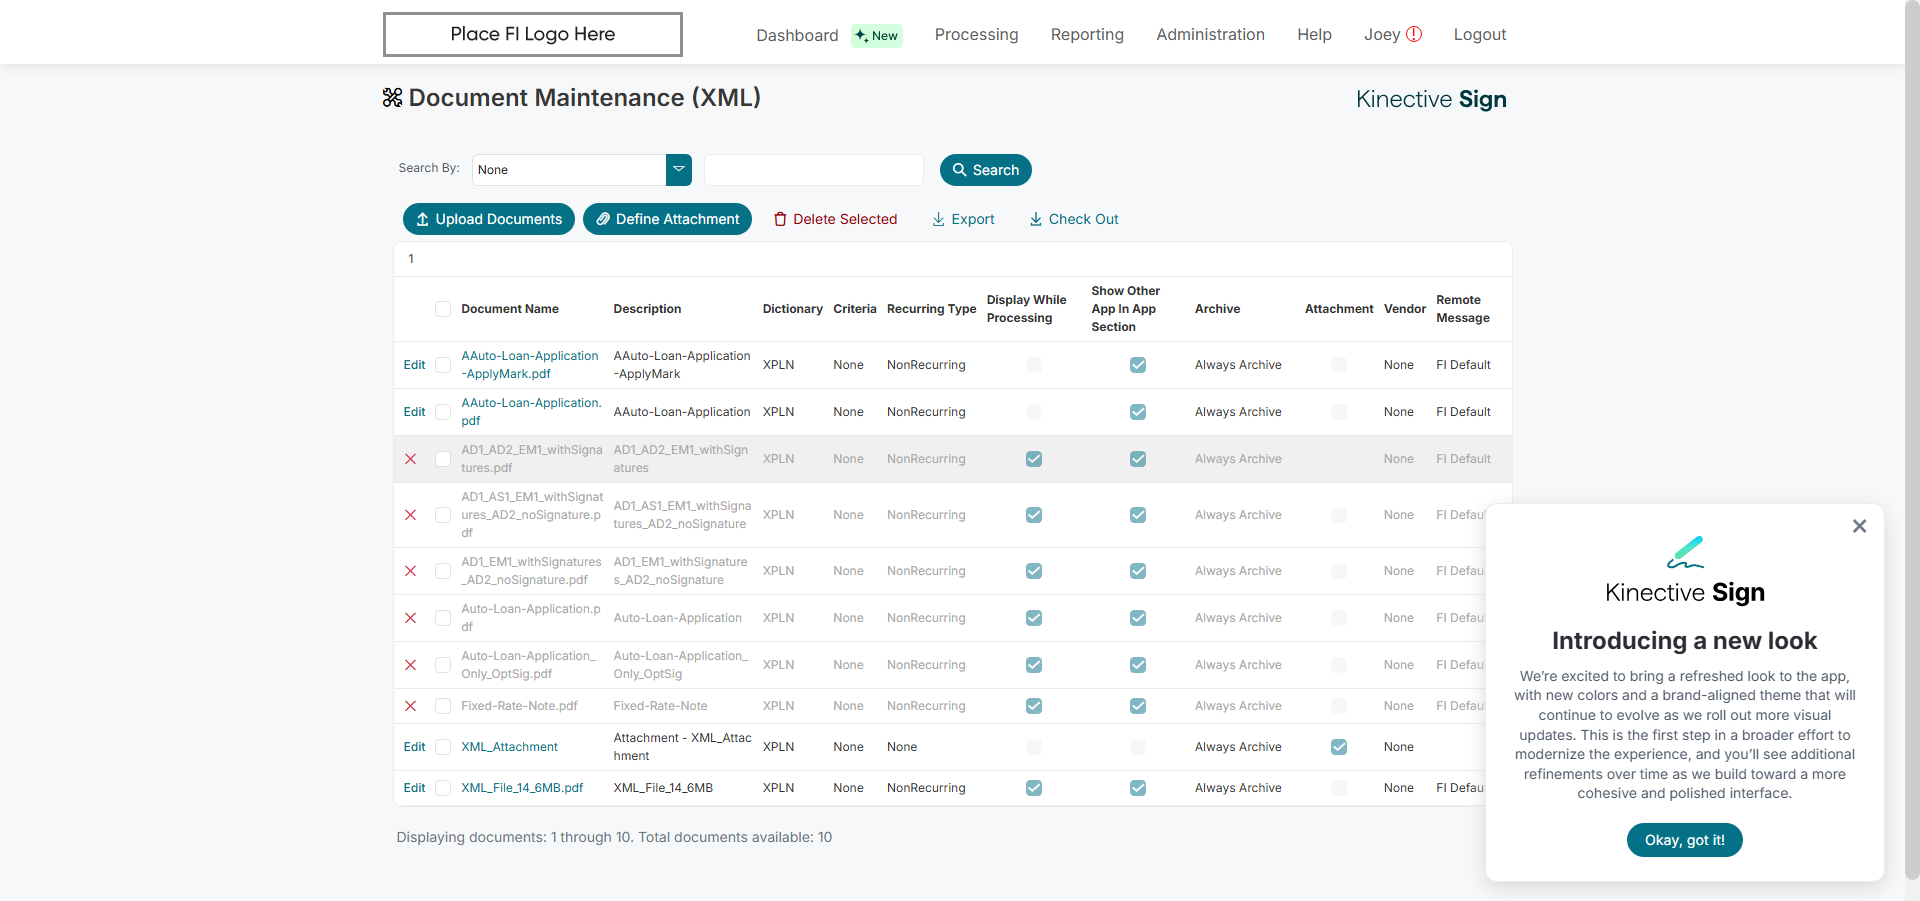
Task: Toggle the select-all checkbox in table header
Action: click(x=443, y=309)
